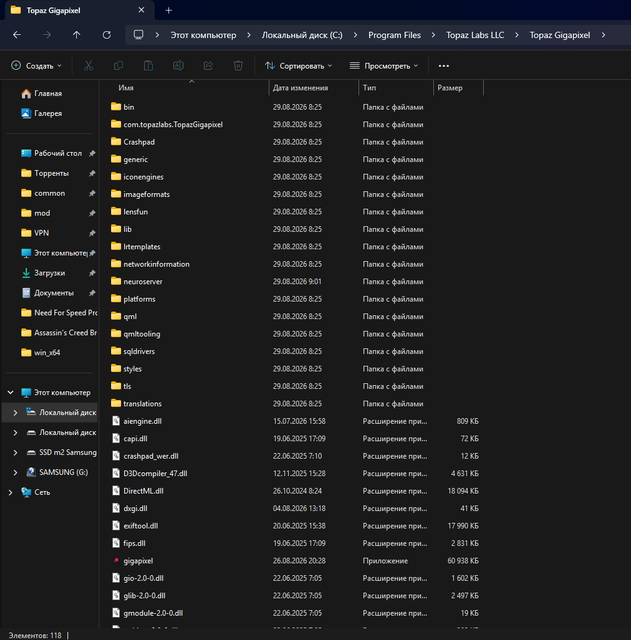Collapse Этот компьютер tree node
Image resolution: width=631 pixels, height=640 pixels.
click(x=11, y=393)
